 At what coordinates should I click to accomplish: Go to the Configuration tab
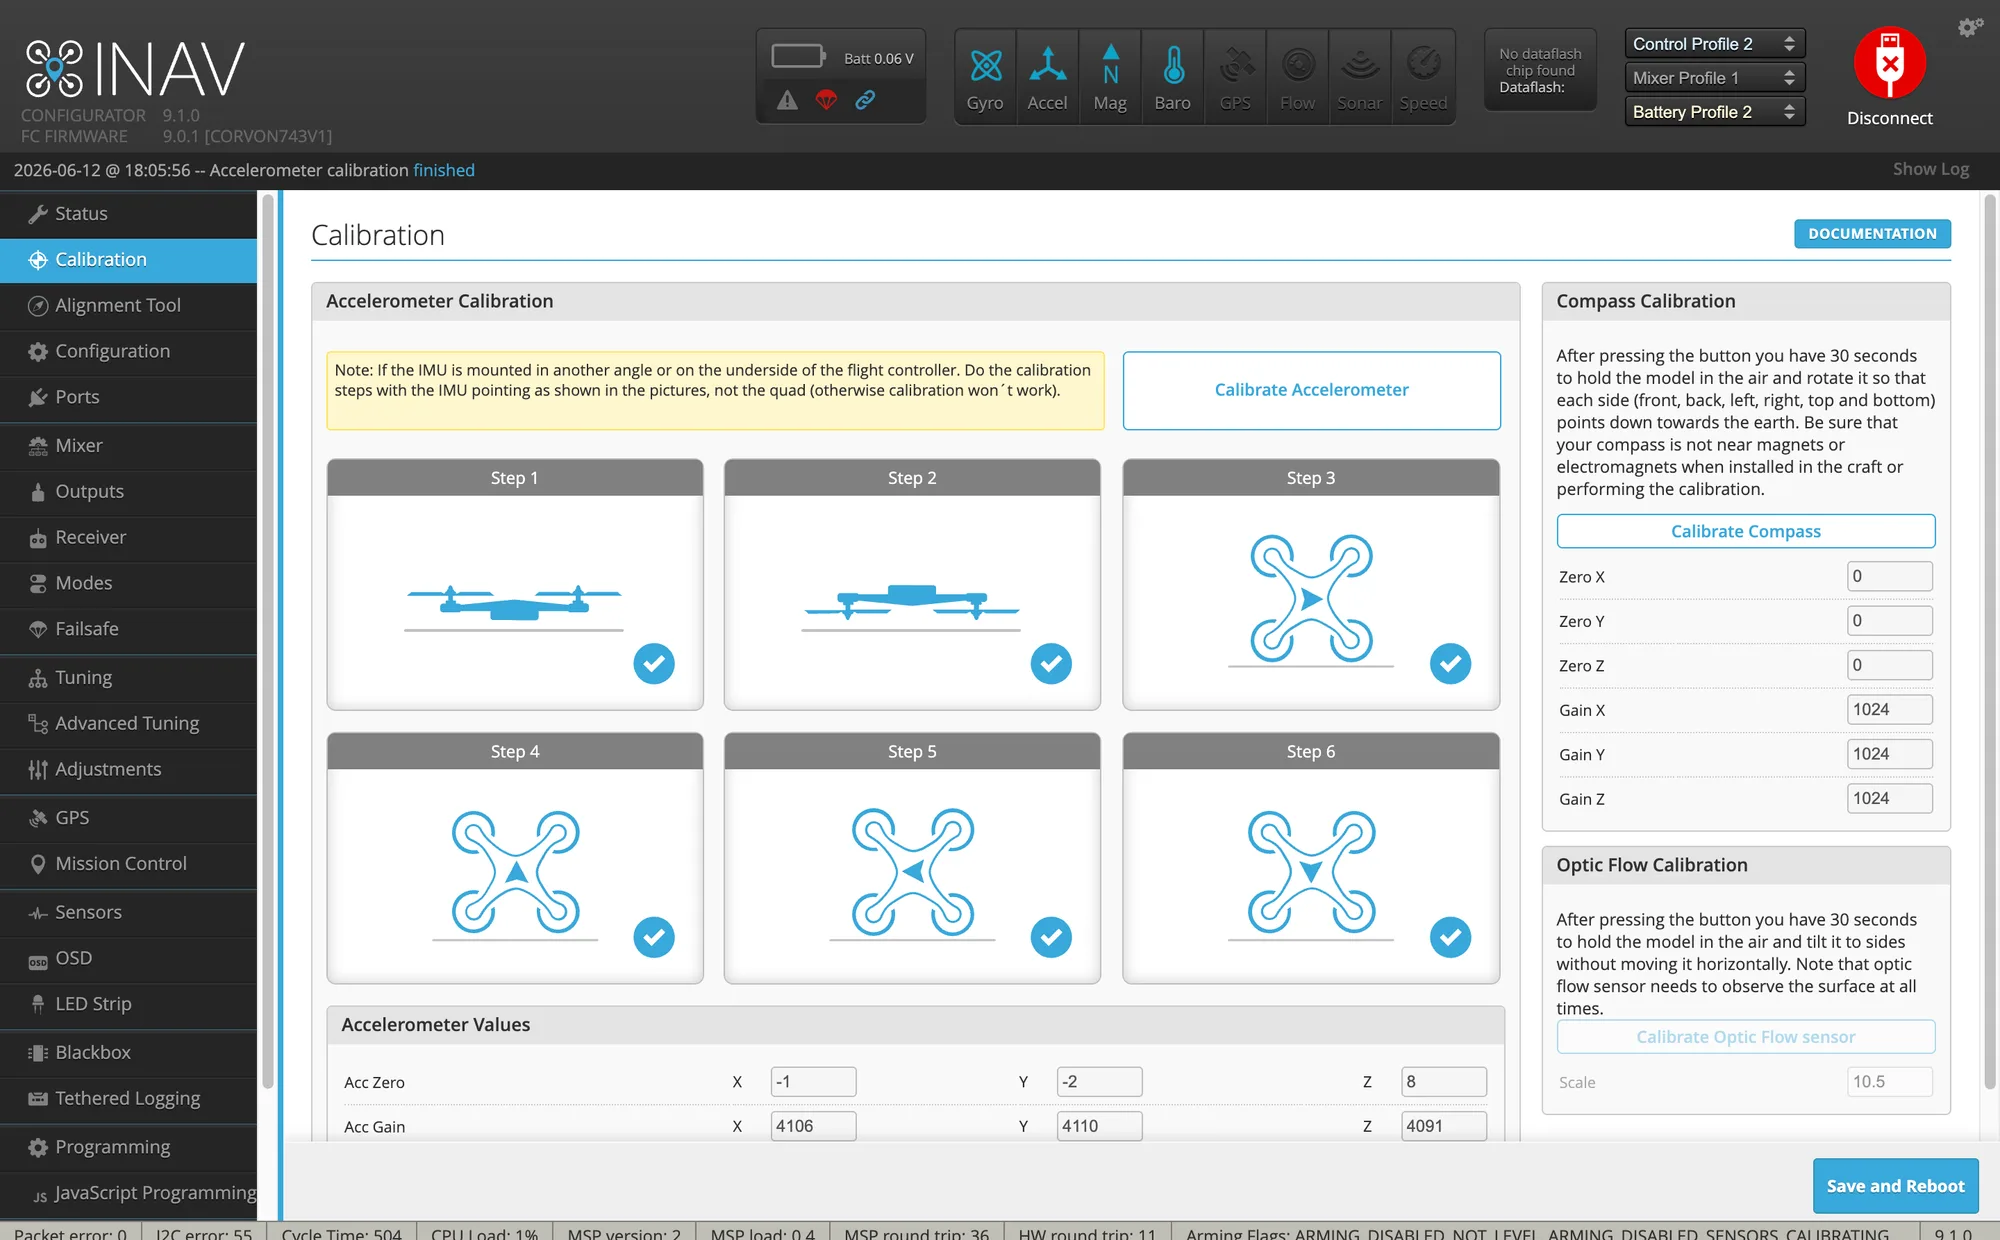tap(128, 351)
